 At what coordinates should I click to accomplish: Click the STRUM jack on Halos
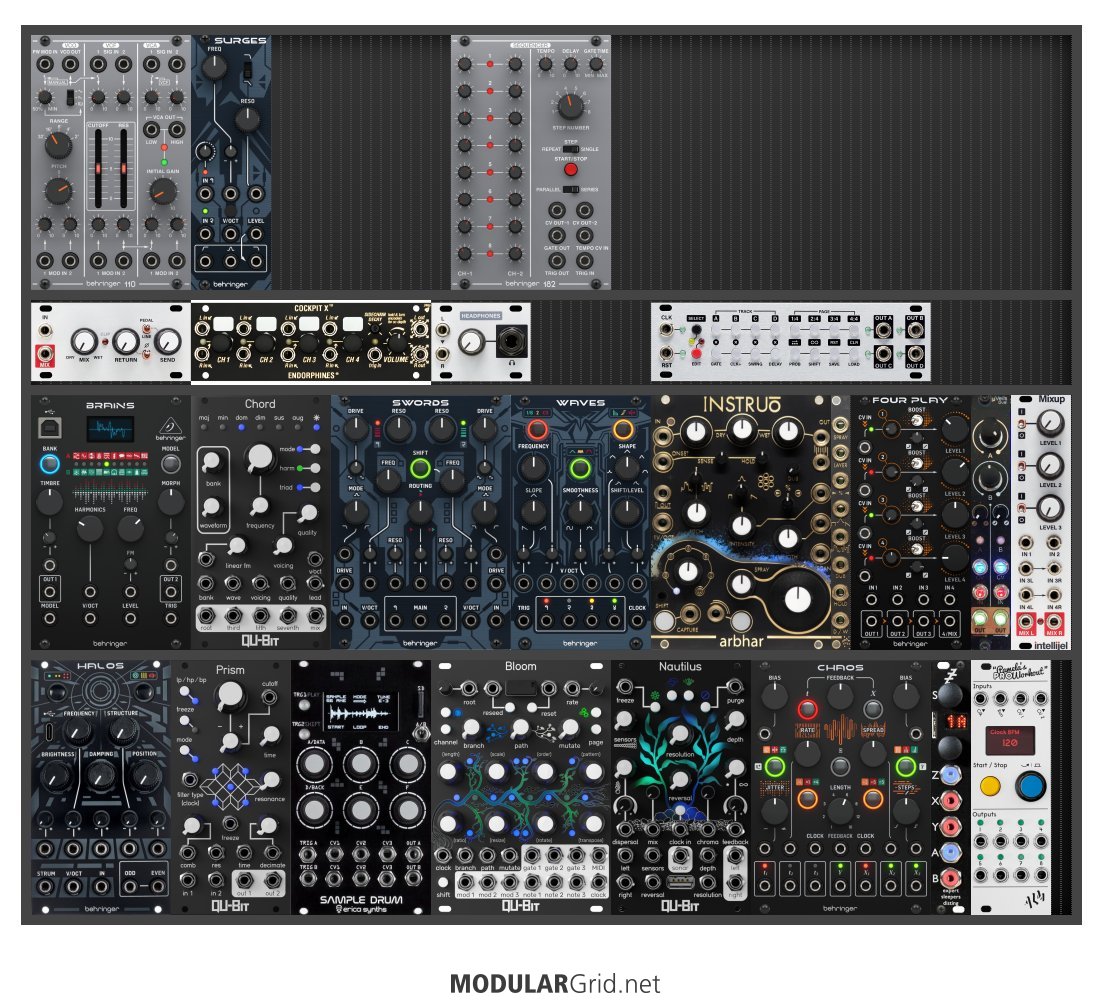[x=45, y=886]
